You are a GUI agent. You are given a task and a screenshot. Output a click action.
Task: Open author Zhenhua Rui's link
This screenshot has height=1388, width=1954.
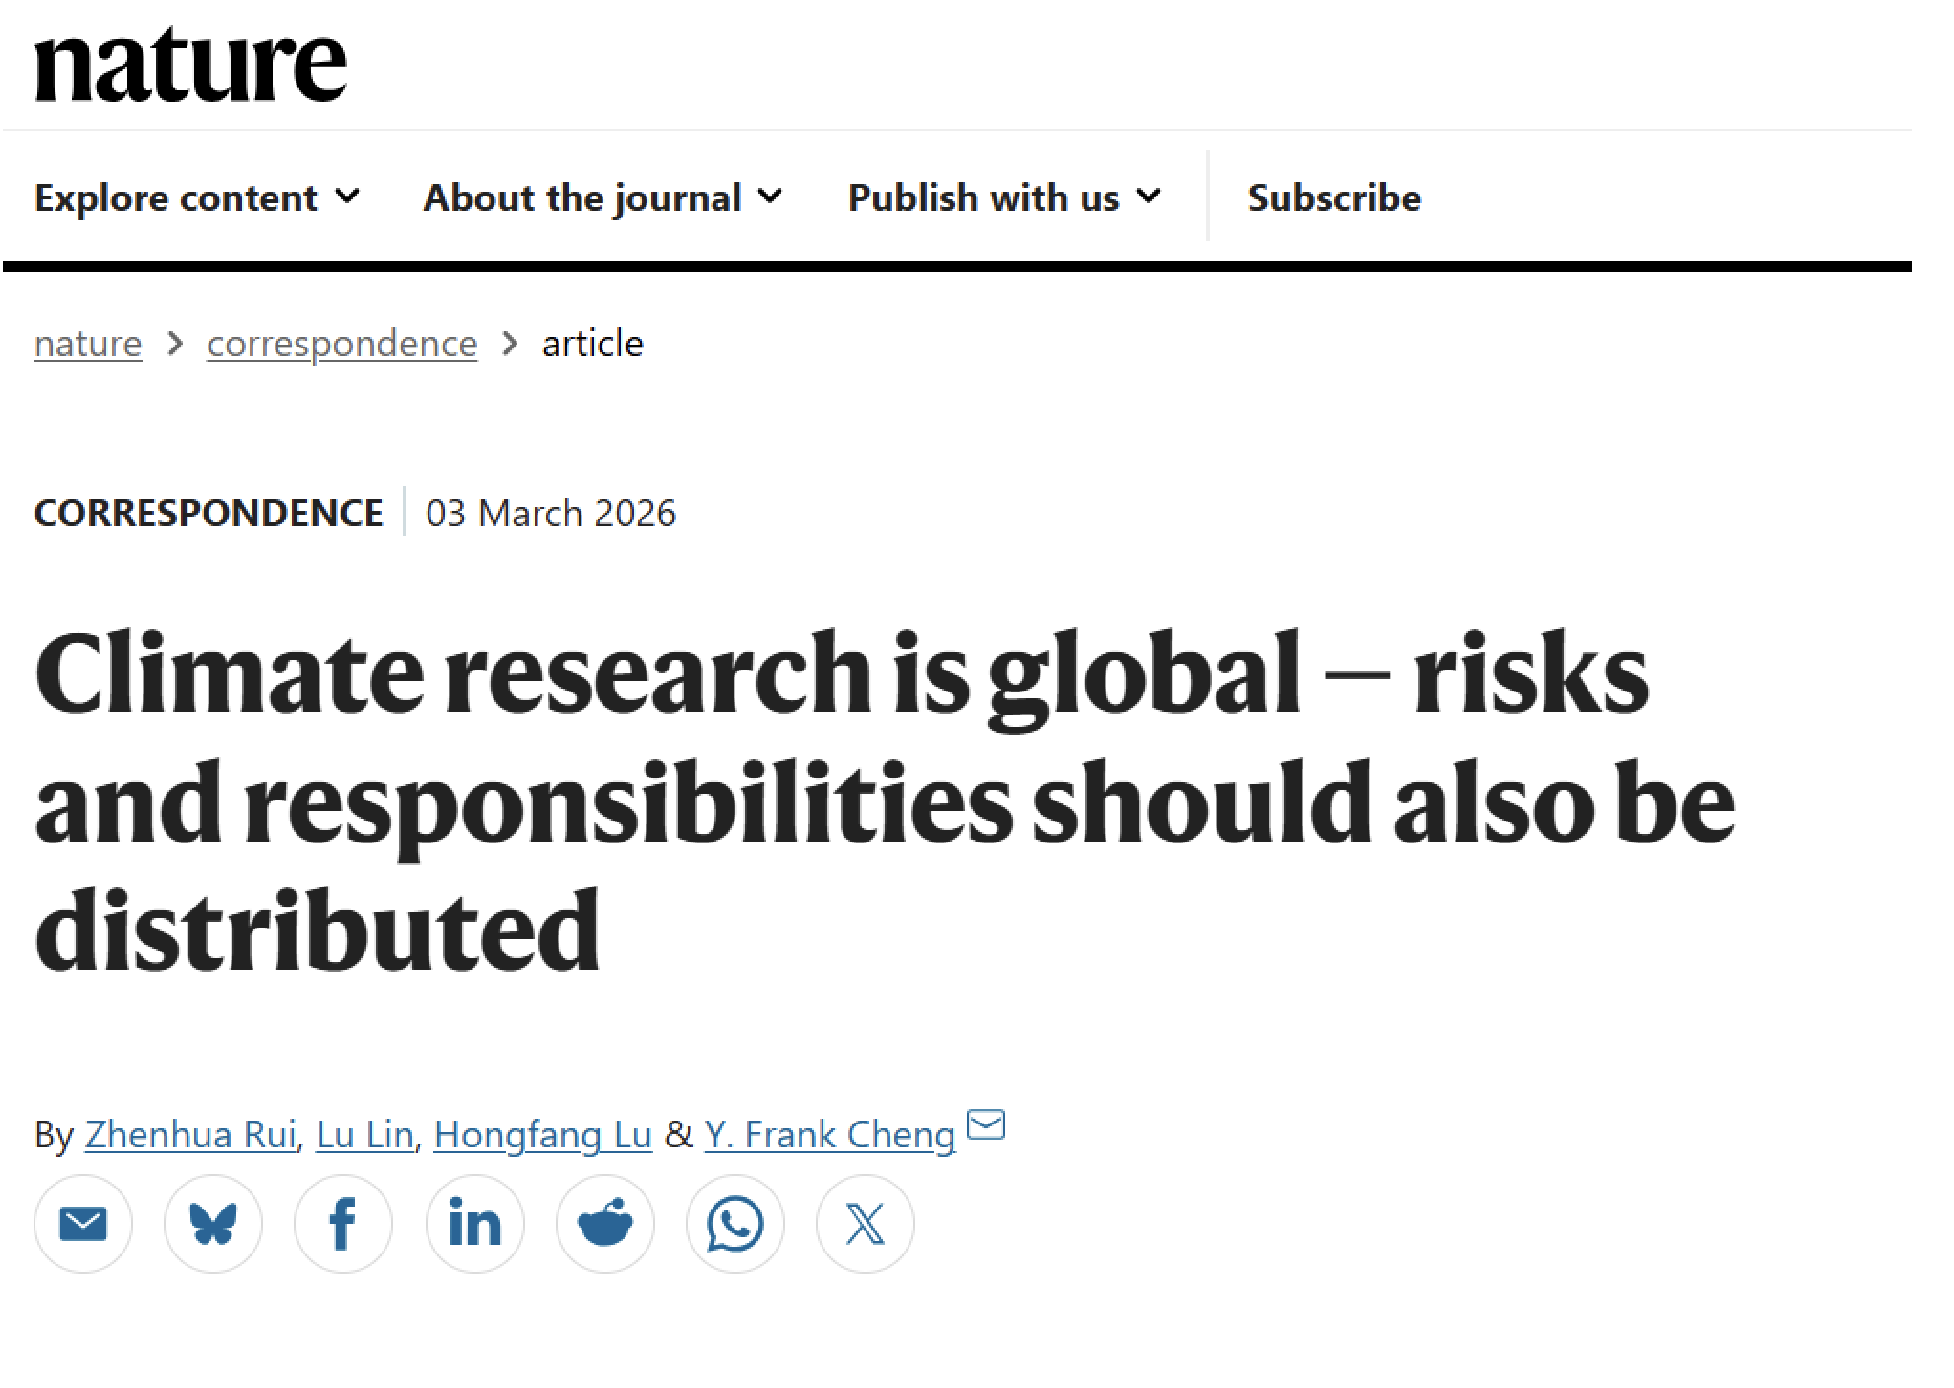click(190, 1135)
